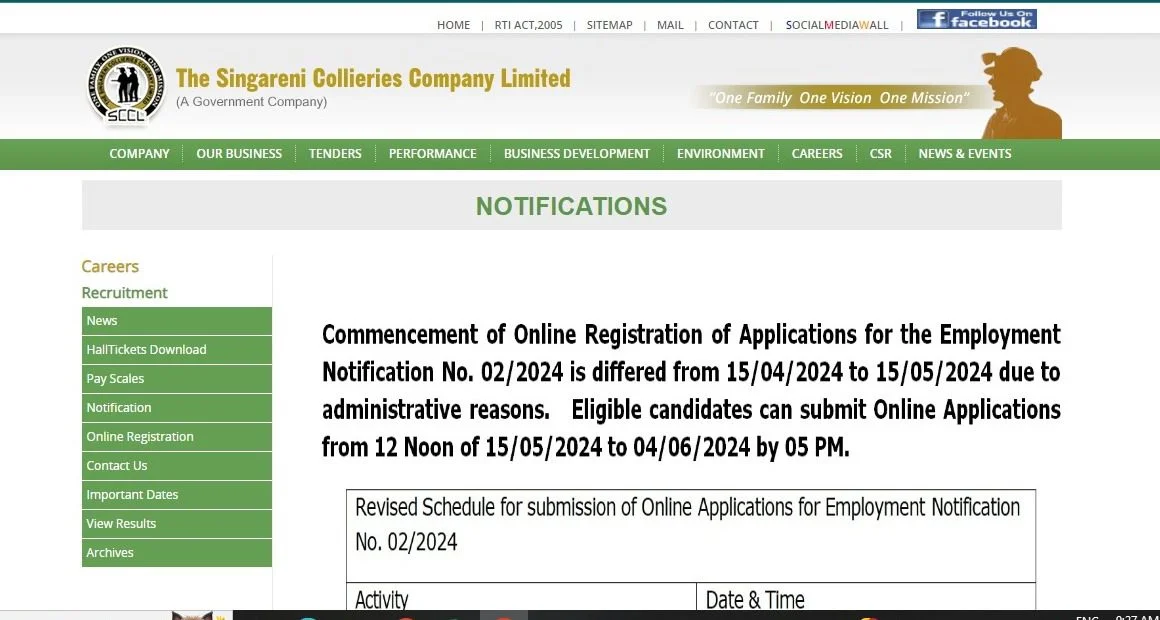Select News in the Recruitment sidebar
The height and width of the screenshot is (620, 1160).
[177, 321]
